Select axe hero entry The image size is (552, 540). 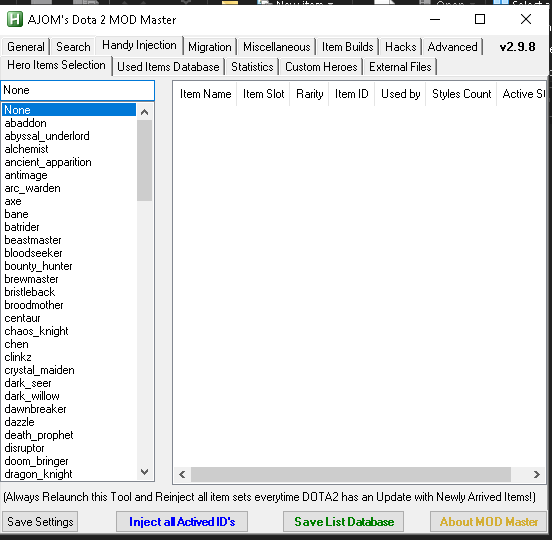point(69,201)
